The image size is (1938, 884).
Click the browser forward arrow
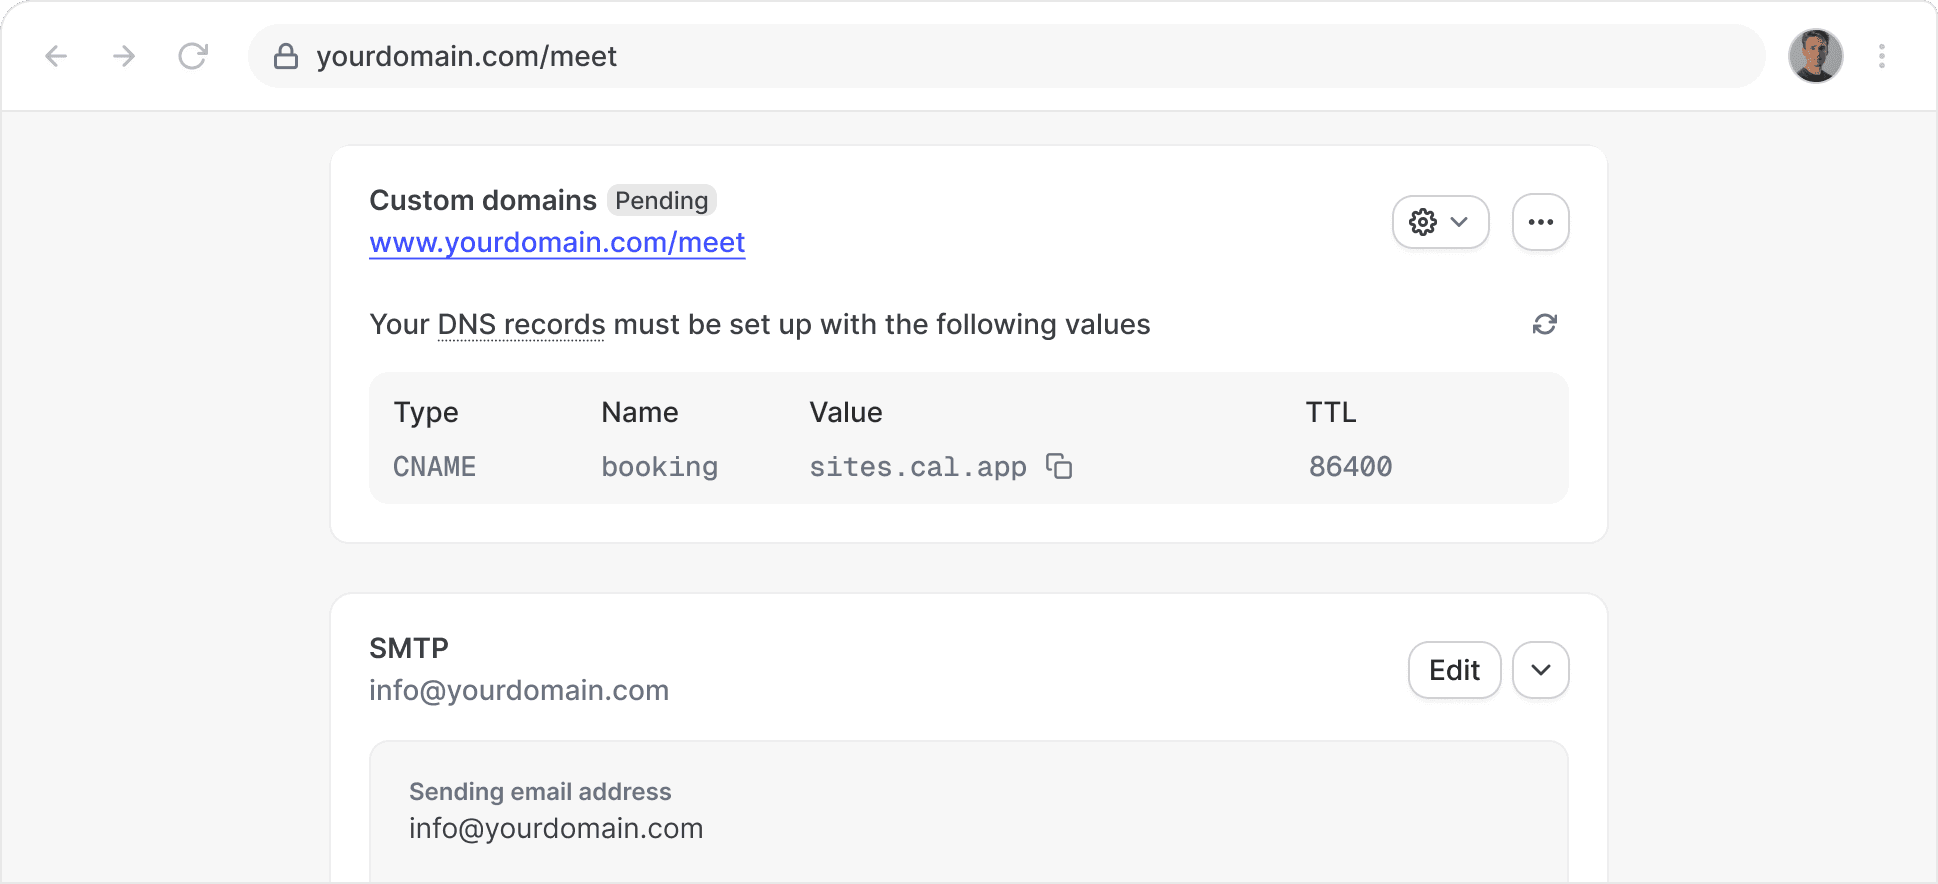124,56
